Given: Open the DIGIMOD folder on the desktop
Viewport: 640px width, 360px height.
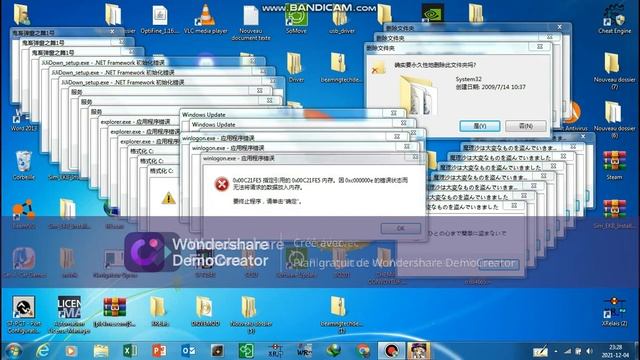Looking at the screenshot, I should tap(205, 311).
